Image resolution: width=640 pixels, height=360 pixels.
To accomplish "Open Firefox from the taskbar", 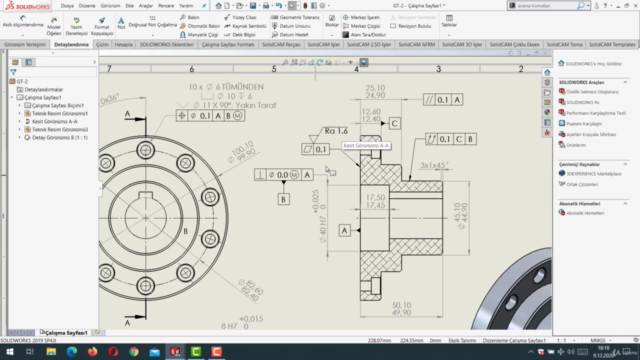I will [x=93, y=351].
